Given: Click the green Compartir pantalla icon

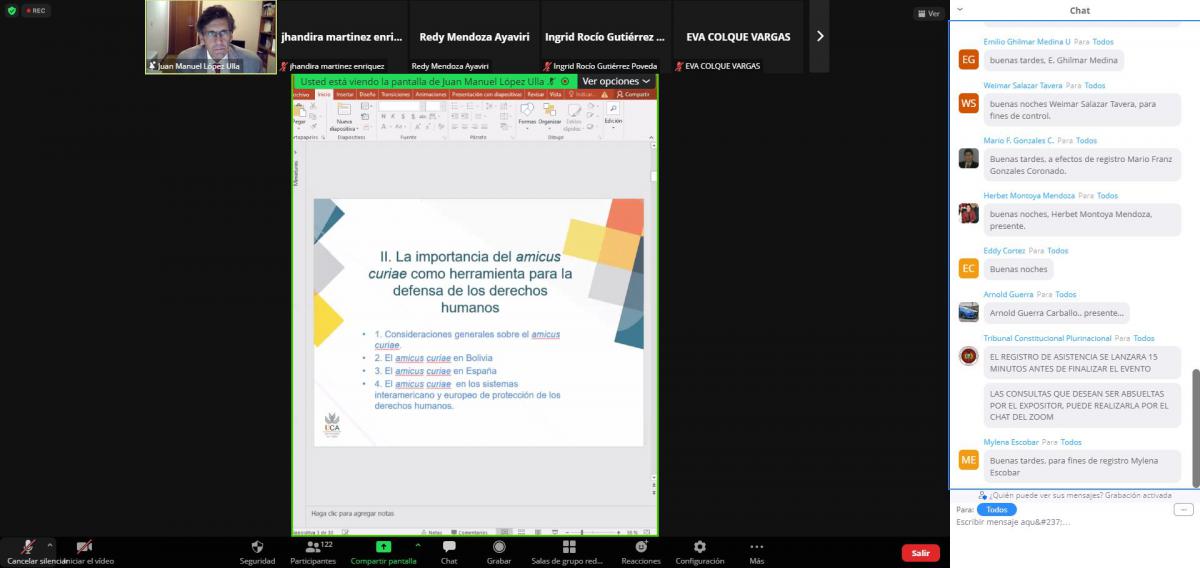Looking at the screenshot, I should coord(383,547).
